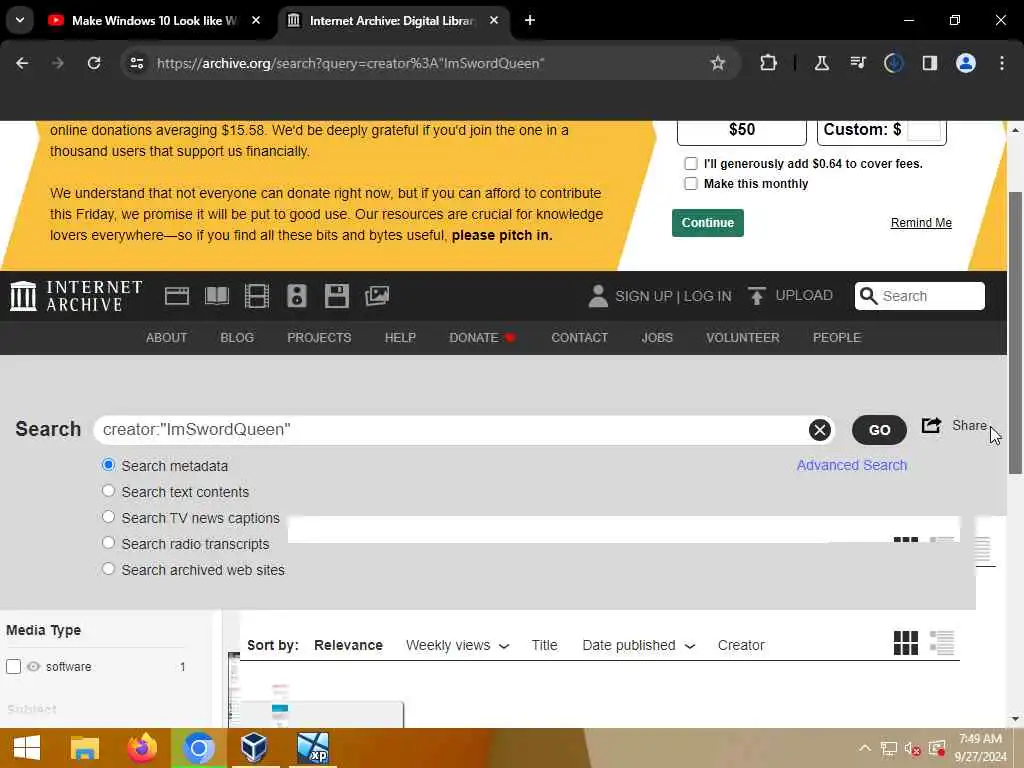The width and height of the screenshot is (1024, 768).
Task: Select Search metadata radio button
Action: [x=108, y=465]
